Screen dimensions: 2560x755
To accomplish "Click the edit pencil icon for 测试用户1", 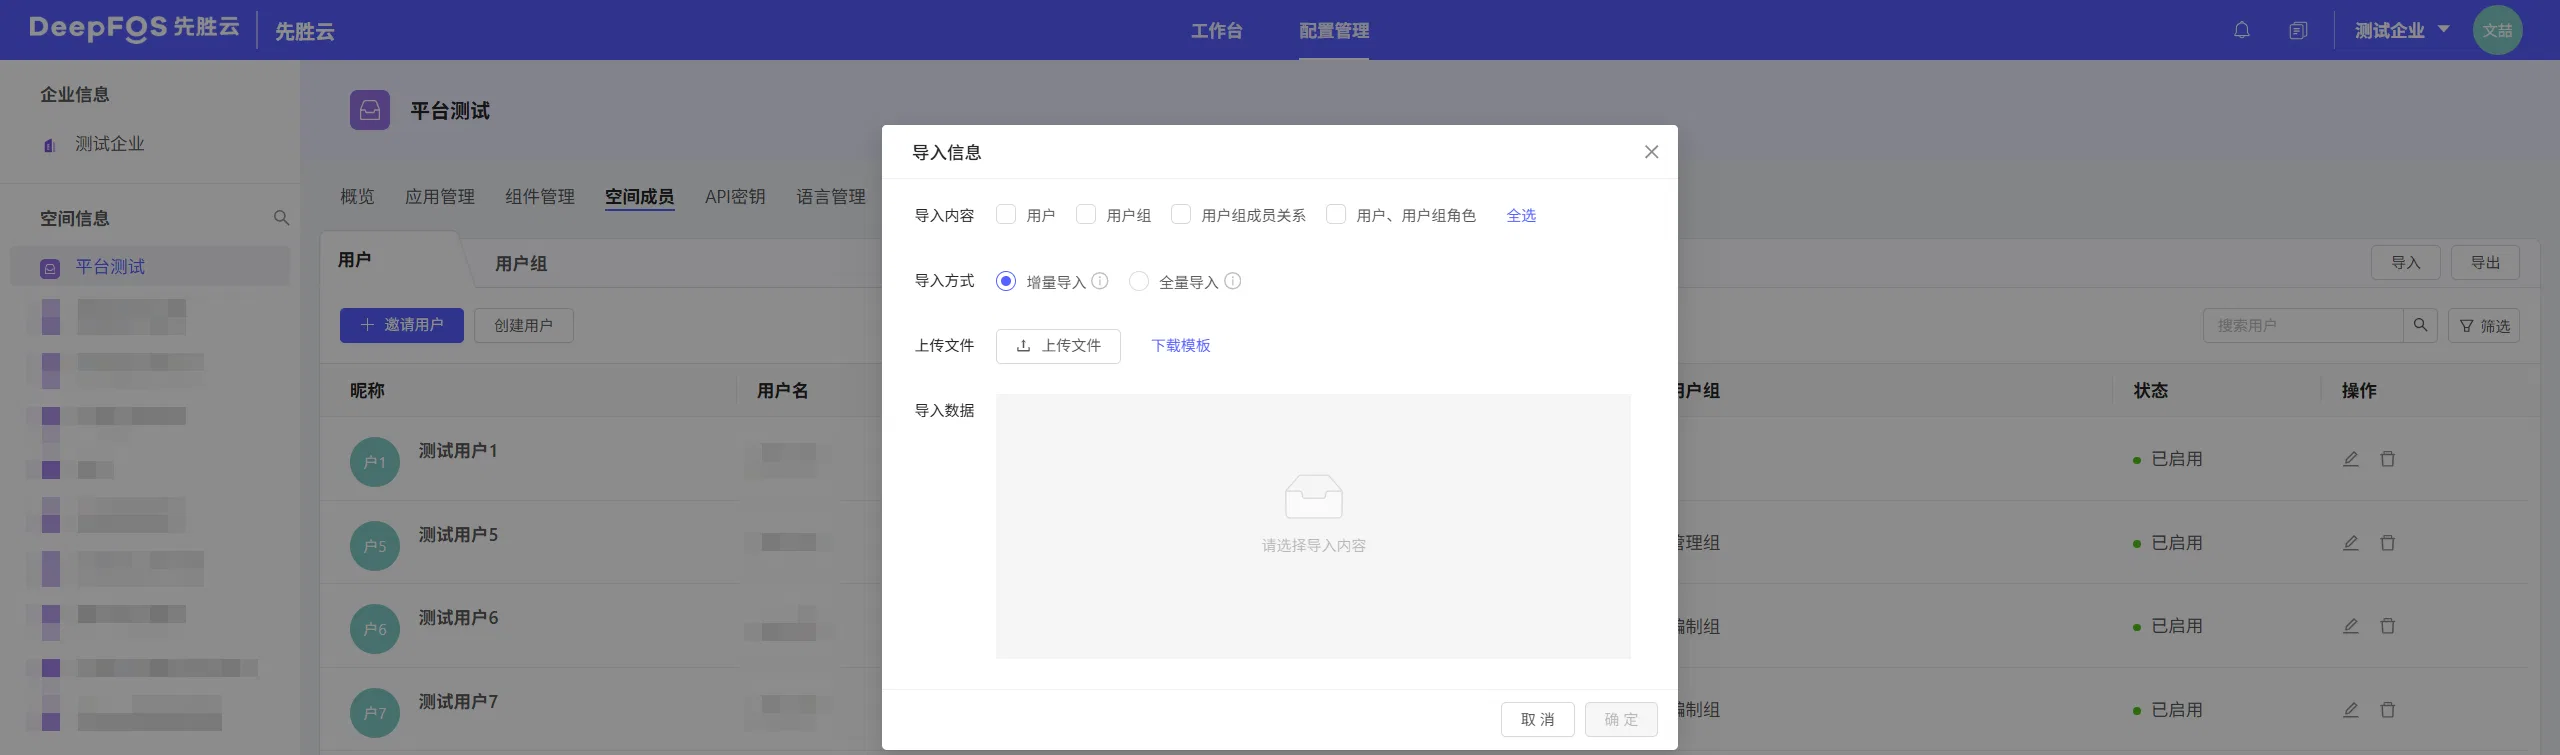I will pyautogui.click(x=2351, y=459).
